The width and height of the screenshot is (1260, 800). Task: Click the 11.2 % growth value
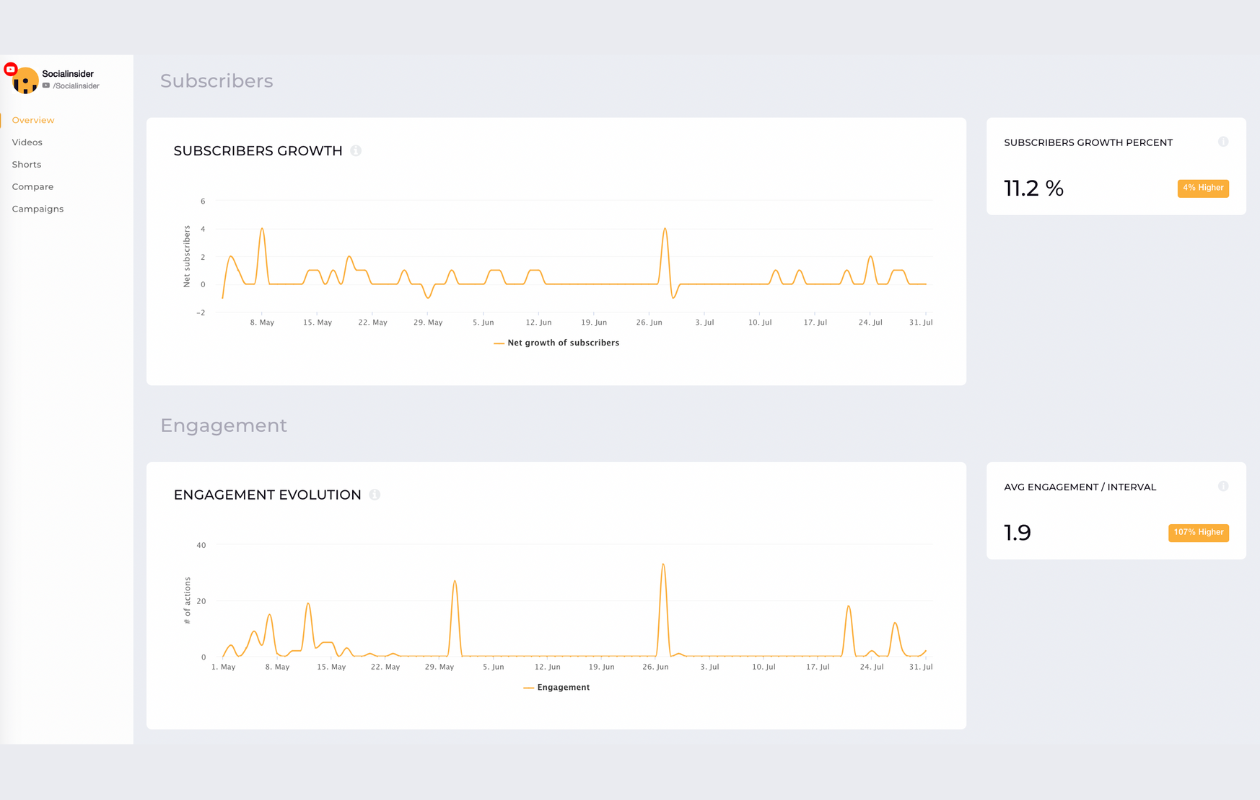pos(1034,188)
